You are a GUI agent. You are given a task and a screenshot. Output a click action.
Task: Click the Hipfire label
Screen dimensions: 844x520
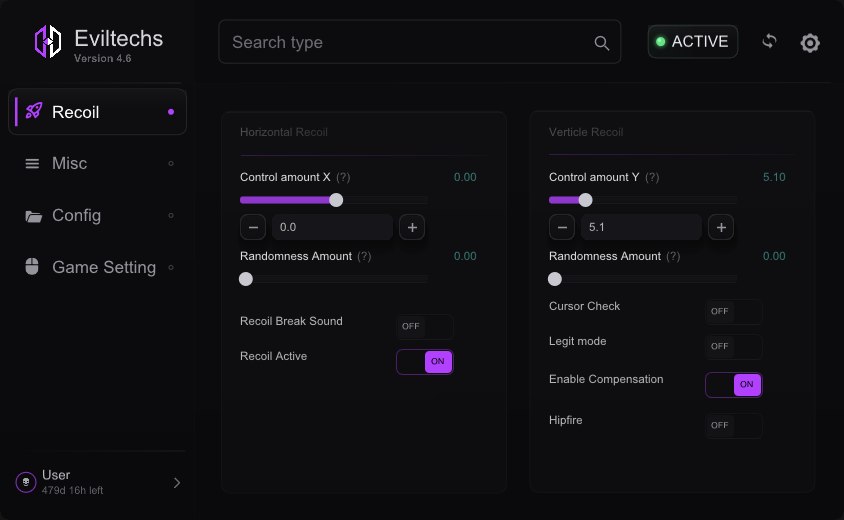tap(566, 420)
